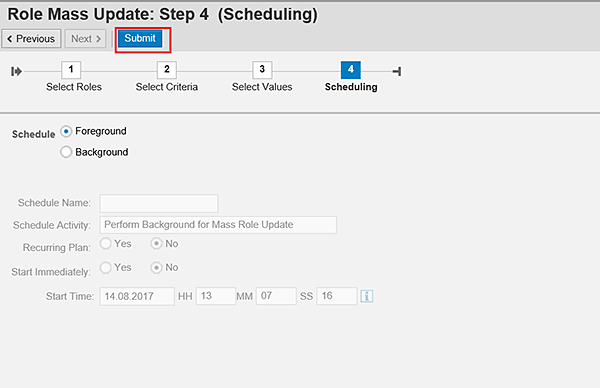Select the Foreground schedule option

click(66, 131)
